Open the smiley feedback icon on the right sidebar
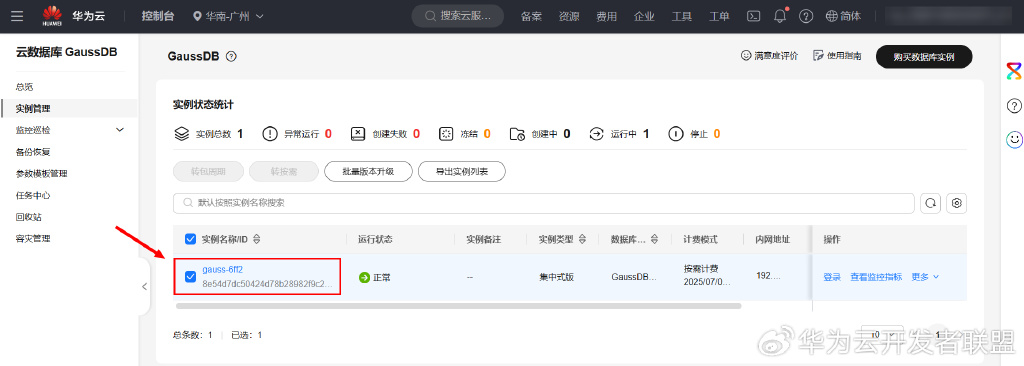This screenshot has height=366, width=1024. point(1014,139)
